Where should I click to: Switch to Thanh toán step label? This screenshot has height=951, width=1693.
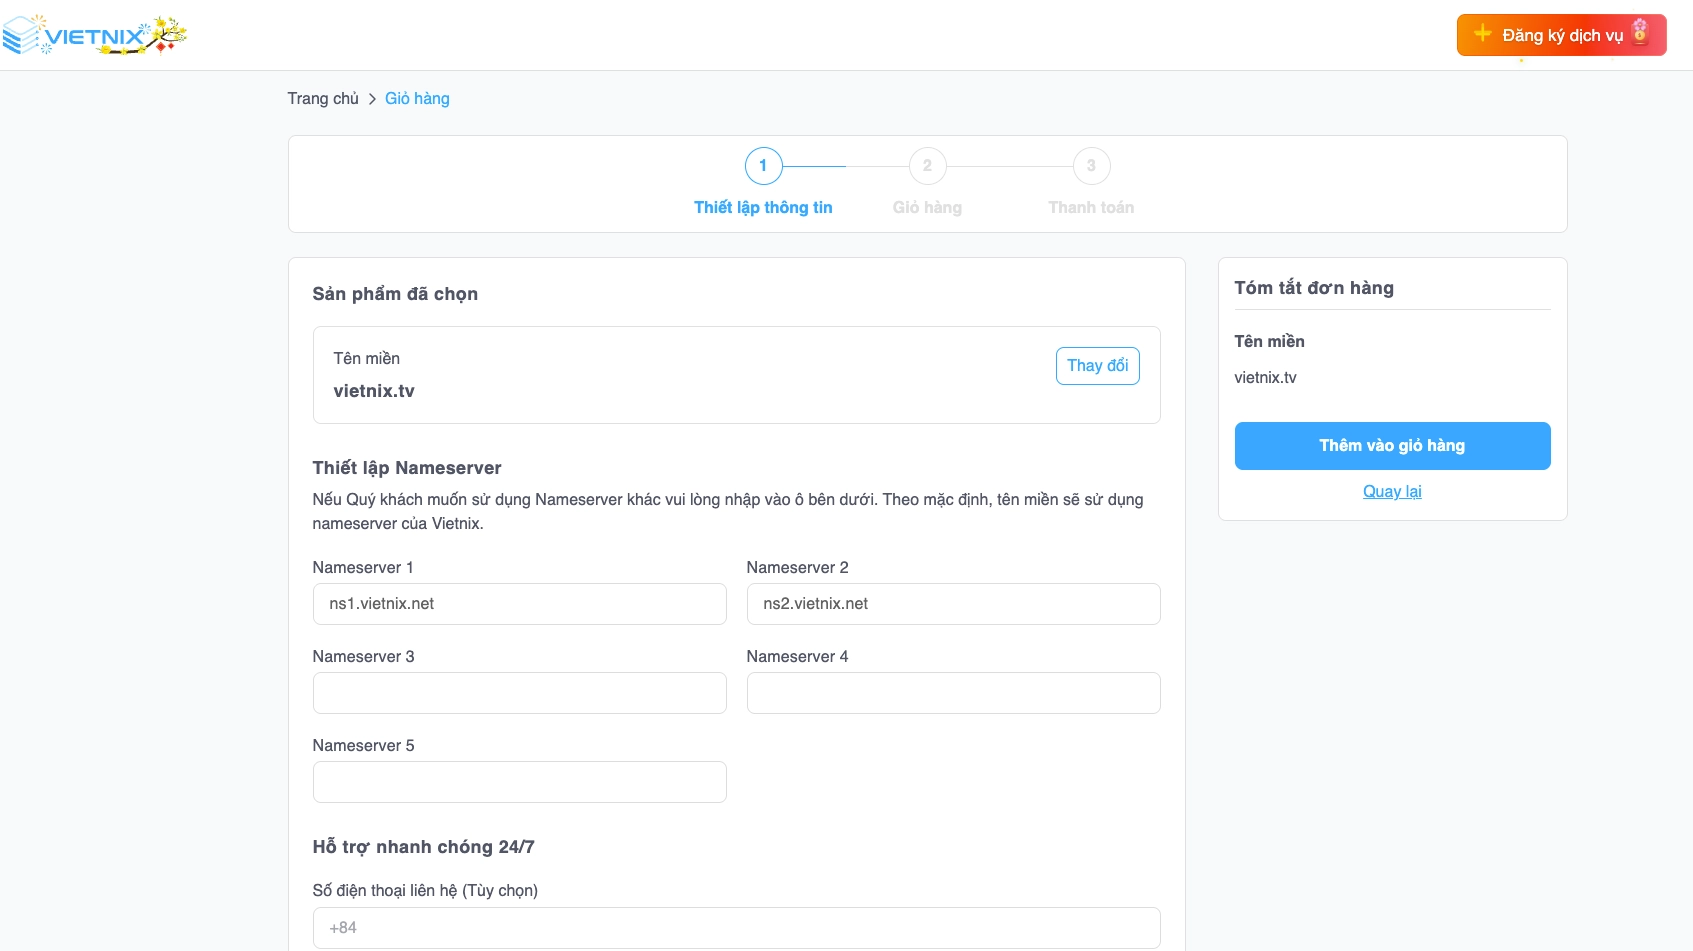[1091, 207]
